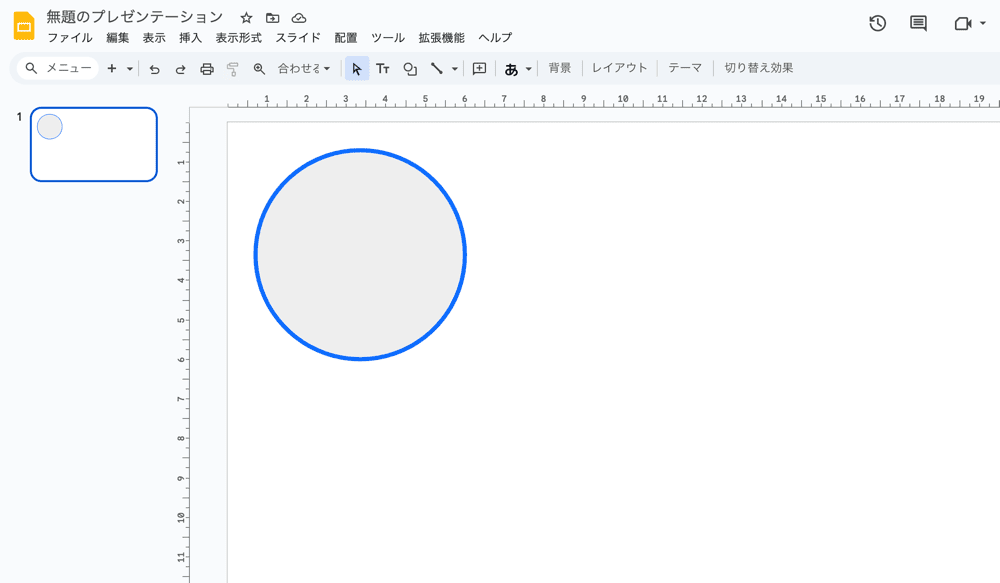
Task: Expand the video call dropdown arrow
Action: pos(983,24)
